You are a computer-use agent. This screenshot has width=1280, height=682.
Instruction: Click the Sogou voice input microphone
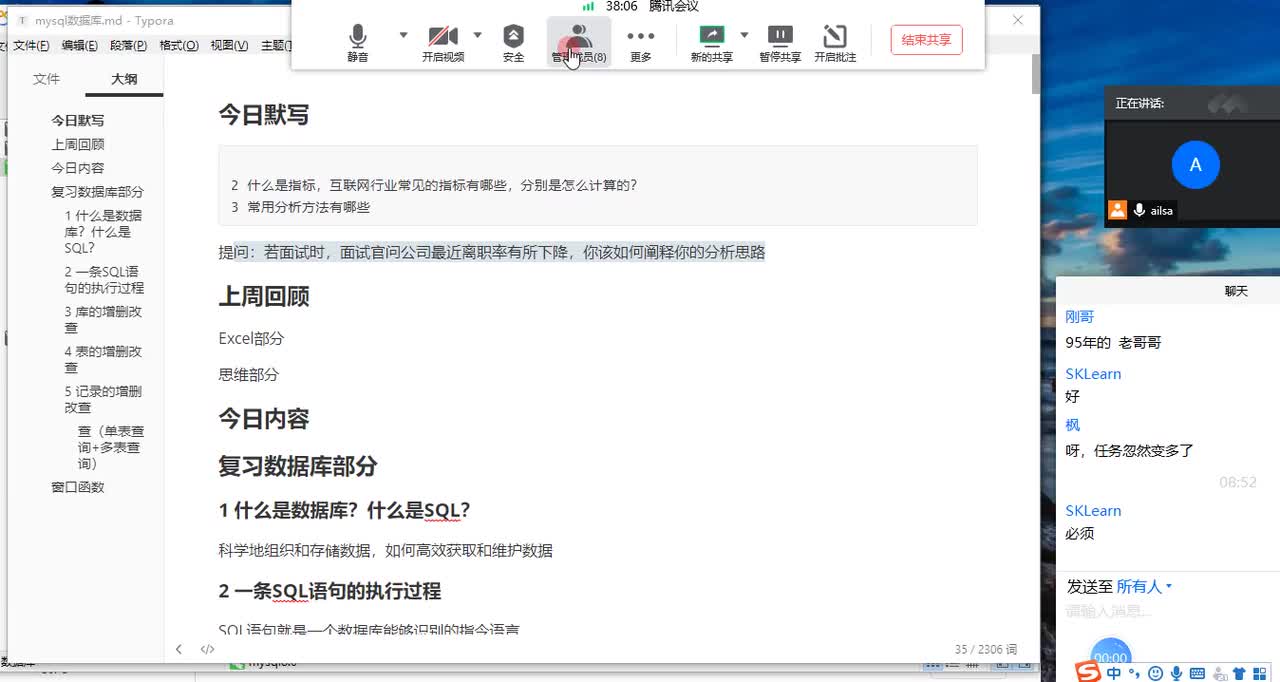[1177, 673]
